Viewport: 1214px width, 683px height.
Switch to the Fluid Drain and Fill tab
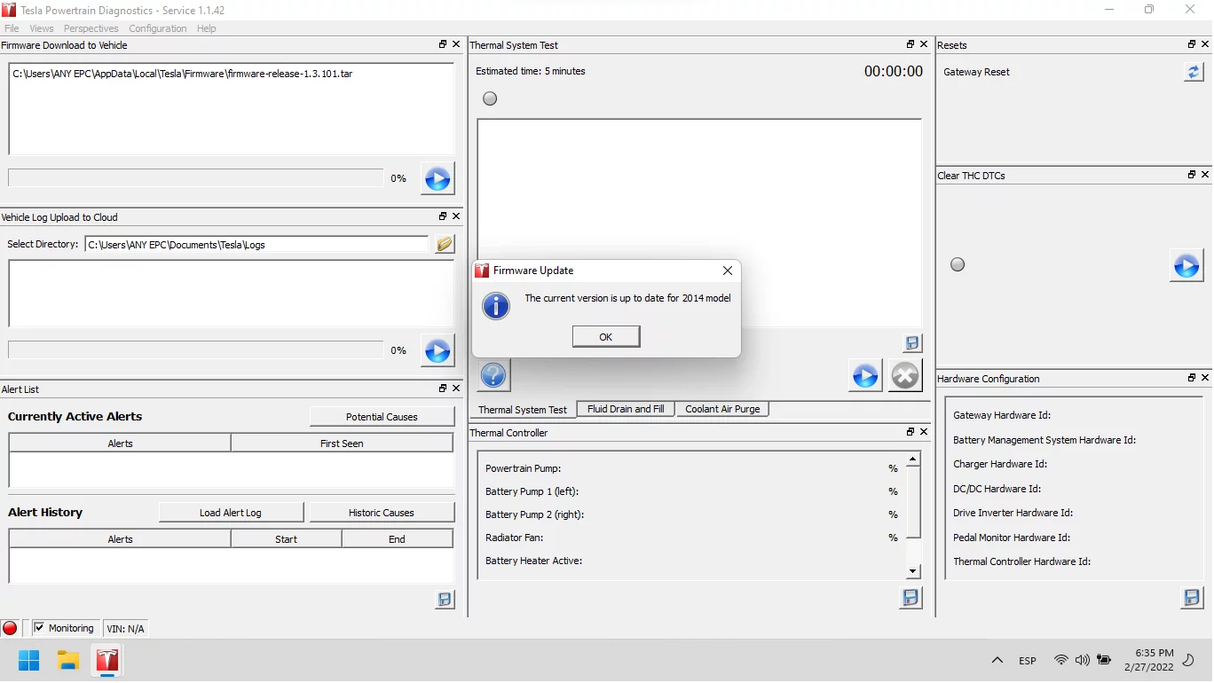pyautogui.click(x=625, y=409)
